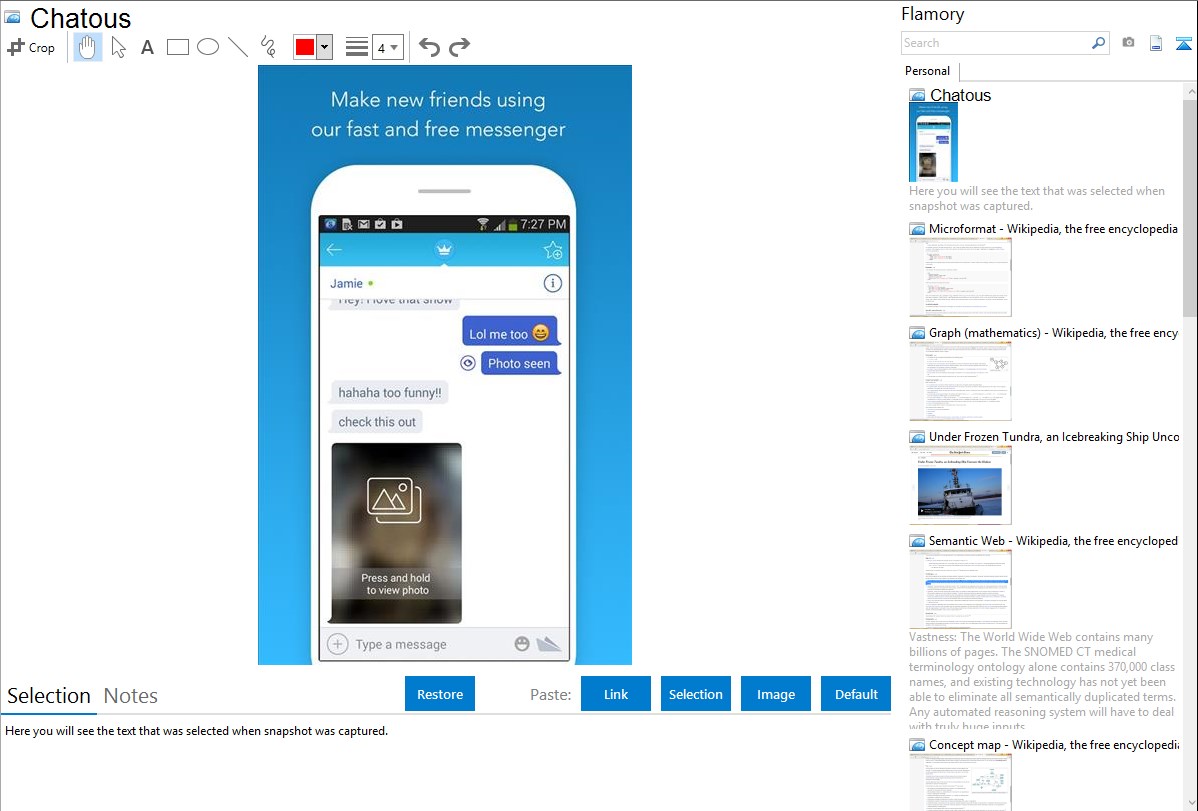Click the Photo seen message bubble

pyautogui.click(x=520, y=363)
